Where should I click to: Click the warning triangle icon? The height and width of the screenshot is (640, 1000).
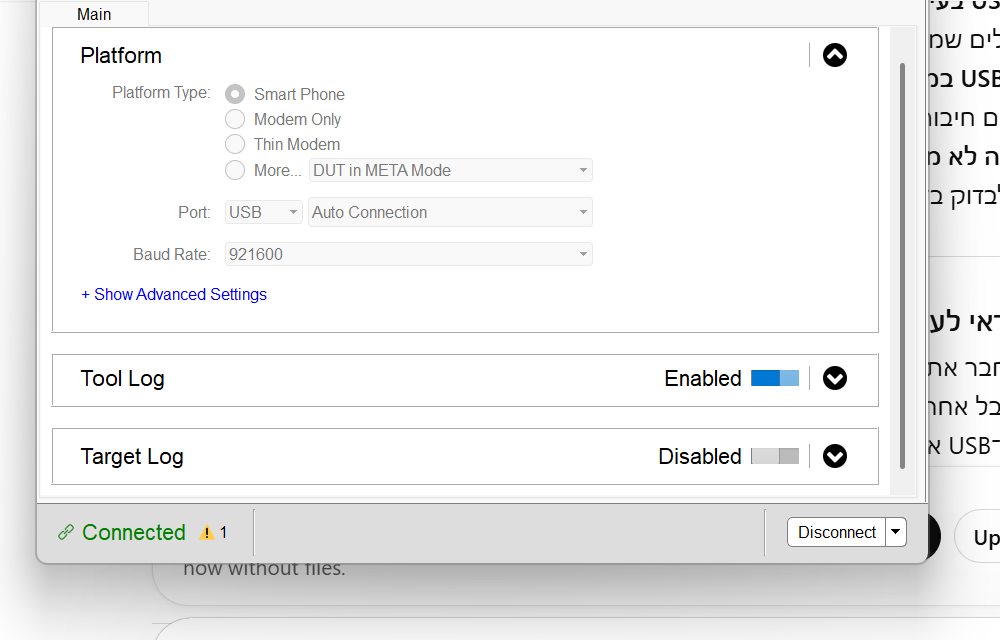(207, 532)
